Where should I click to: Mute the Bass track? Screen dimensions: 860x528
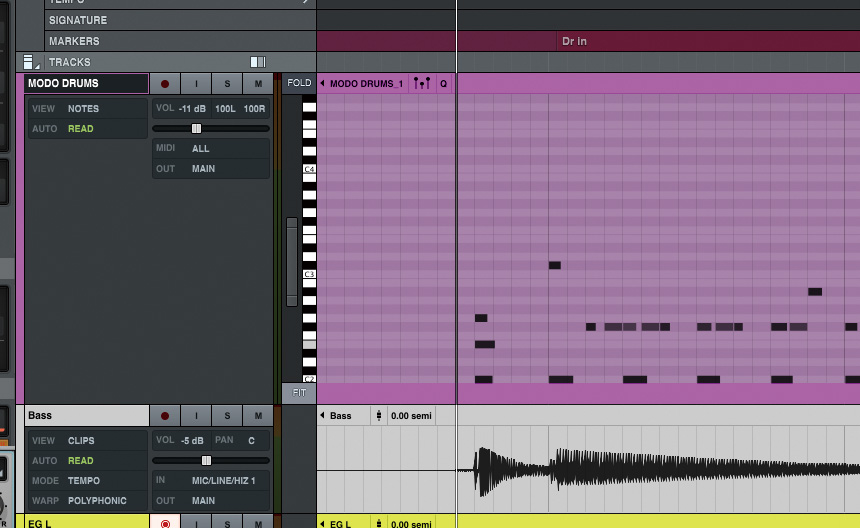(x=258, y=416)
